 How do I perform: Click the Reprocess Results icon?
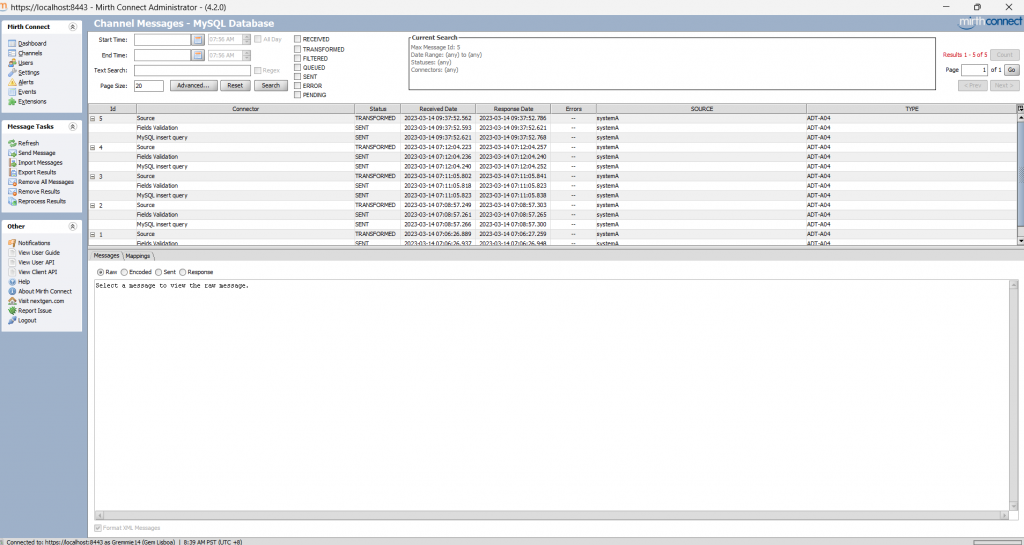[12, 202]
